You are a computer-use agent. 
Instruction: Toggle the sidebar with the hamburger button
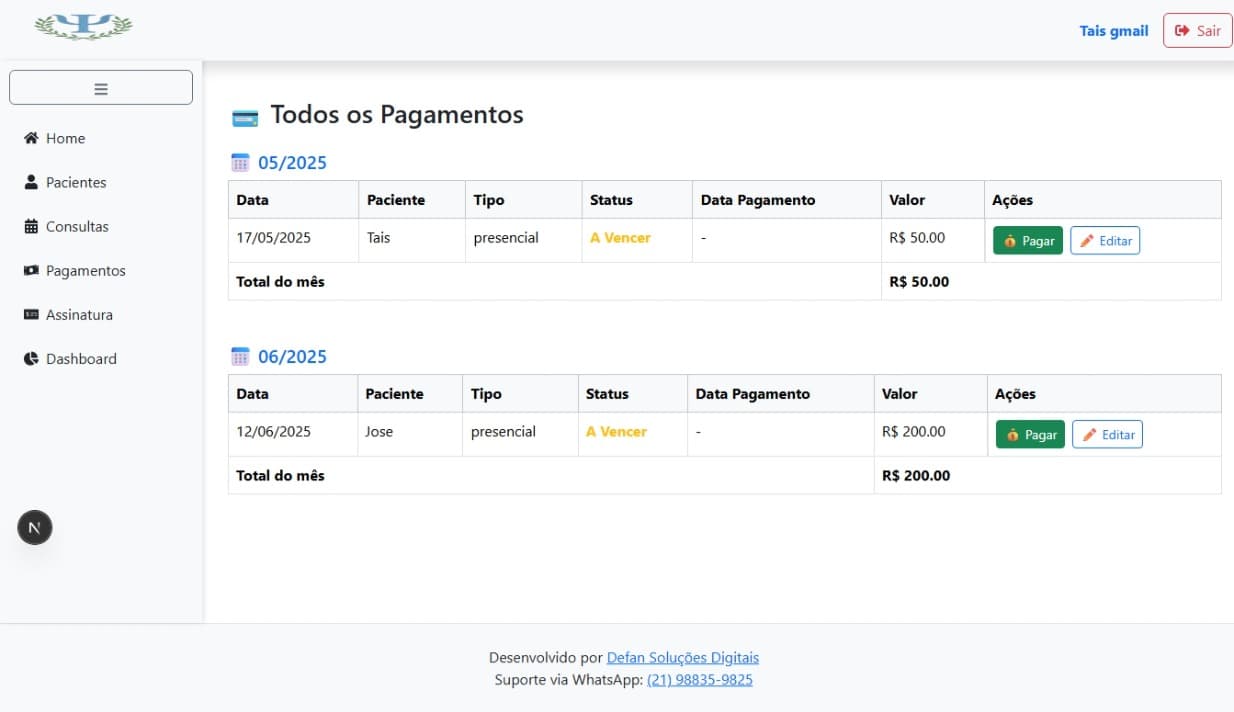100,86
